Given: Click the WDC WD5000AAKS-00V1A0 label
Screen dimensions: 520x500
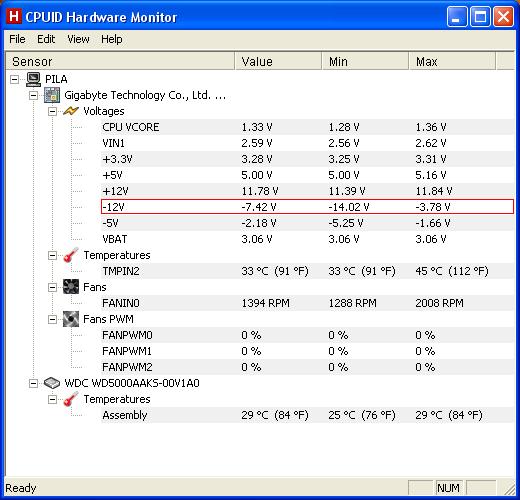Looking at the screenshot, I should pyautogui.click(x=132, y=383).
